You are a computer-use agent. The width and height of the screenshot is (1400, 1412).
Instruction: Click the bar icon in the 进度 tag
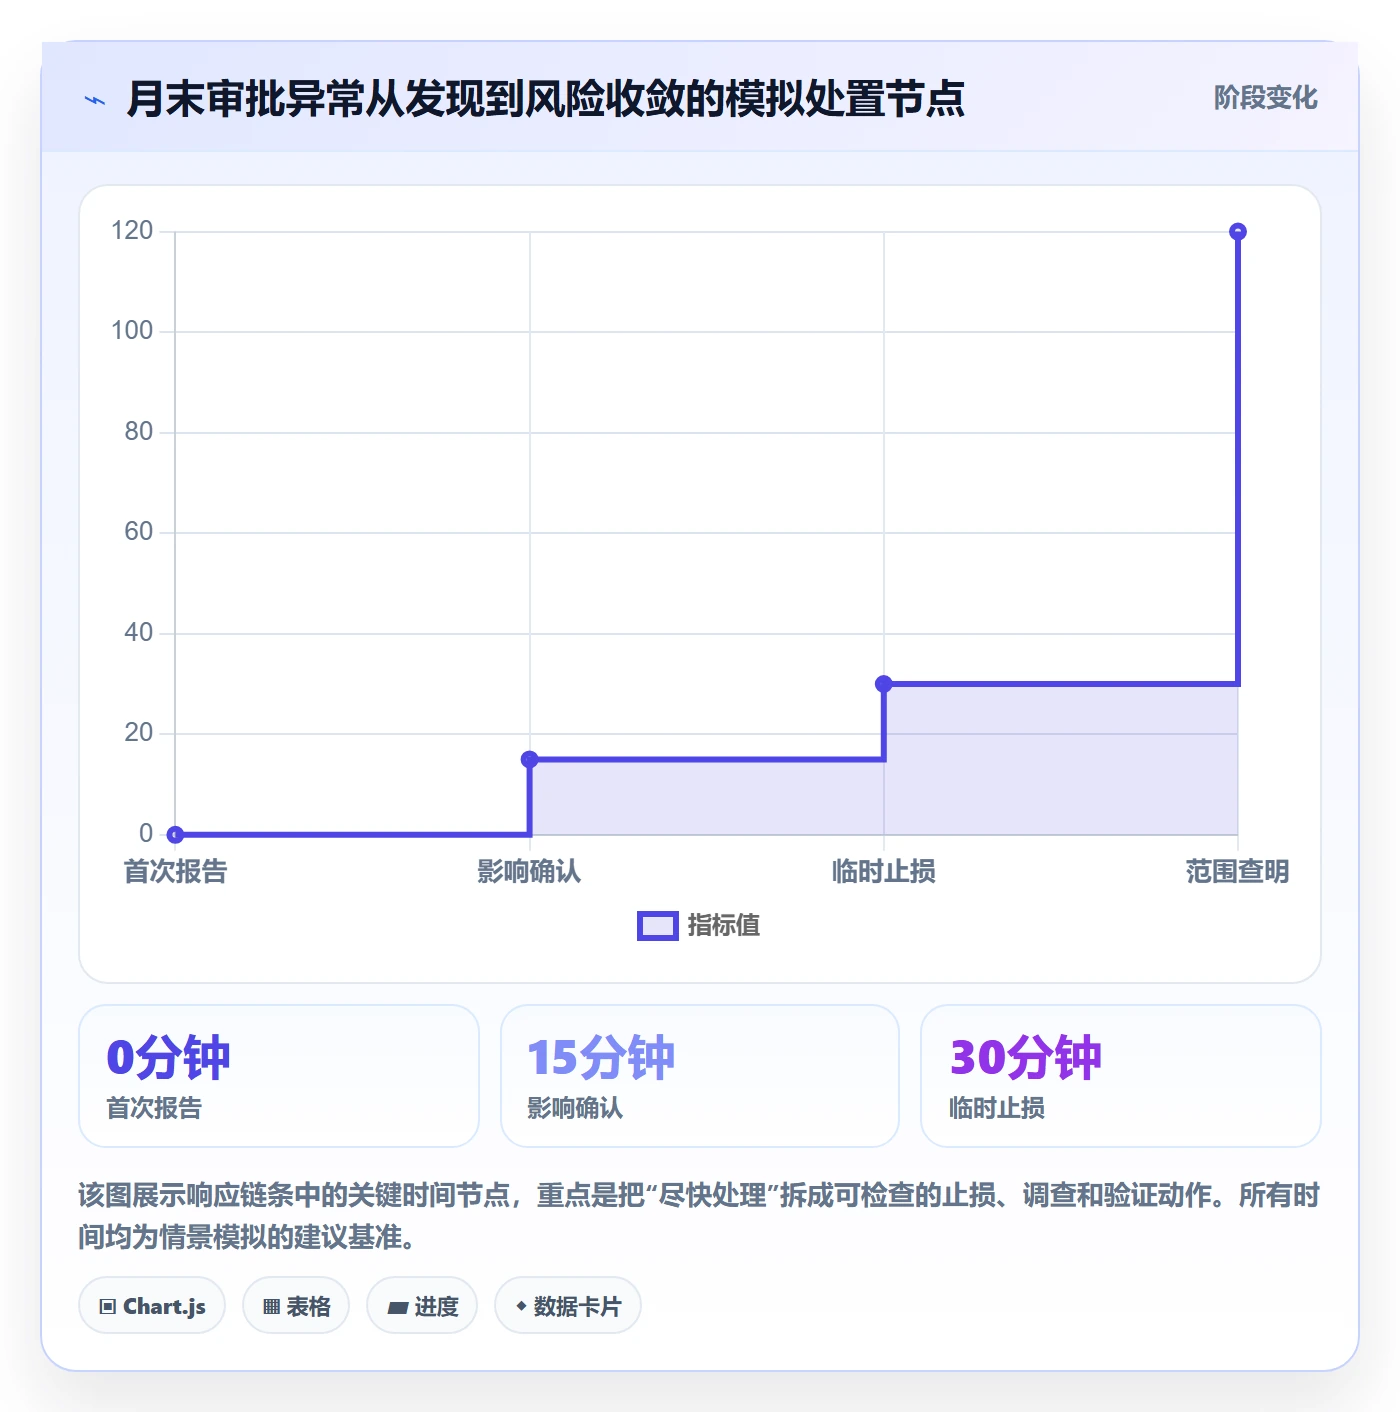point(397,1307)
